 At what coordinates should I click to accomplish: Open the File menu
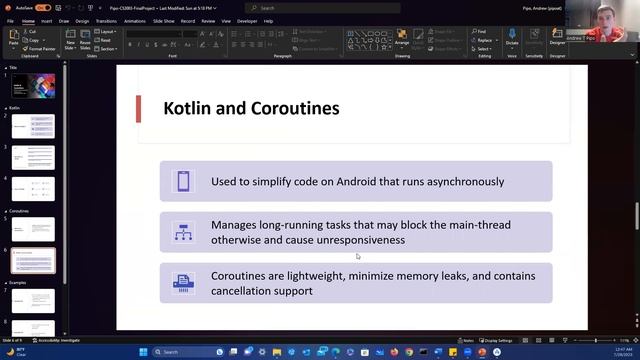coord(10,21)
